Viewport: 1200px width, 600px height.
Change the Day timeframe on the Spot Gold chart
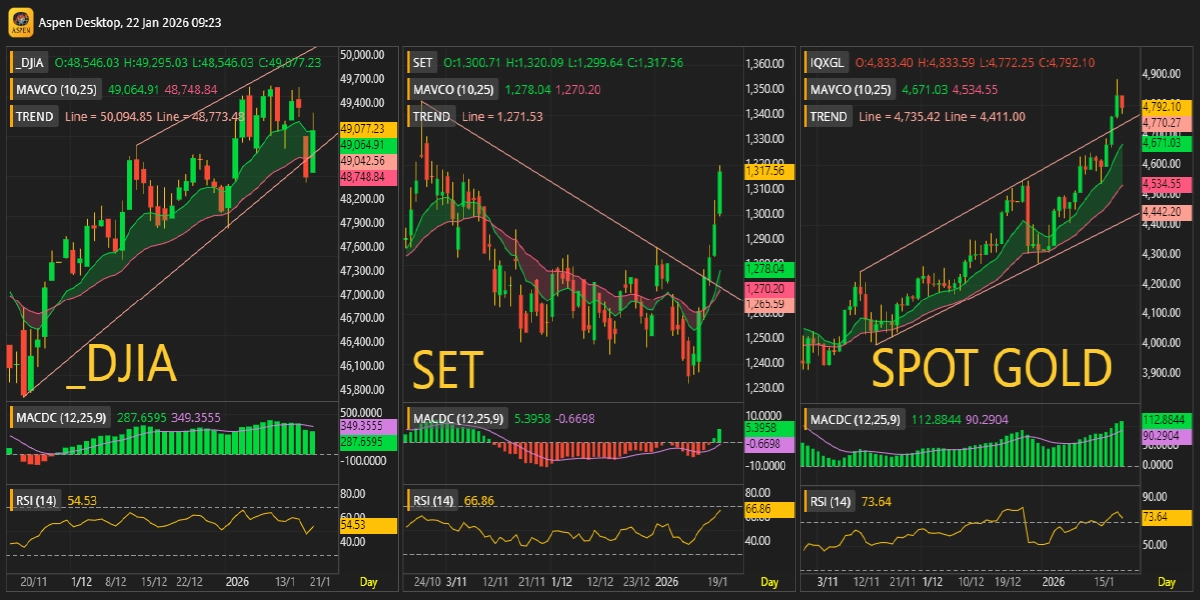pos(1166,582)
